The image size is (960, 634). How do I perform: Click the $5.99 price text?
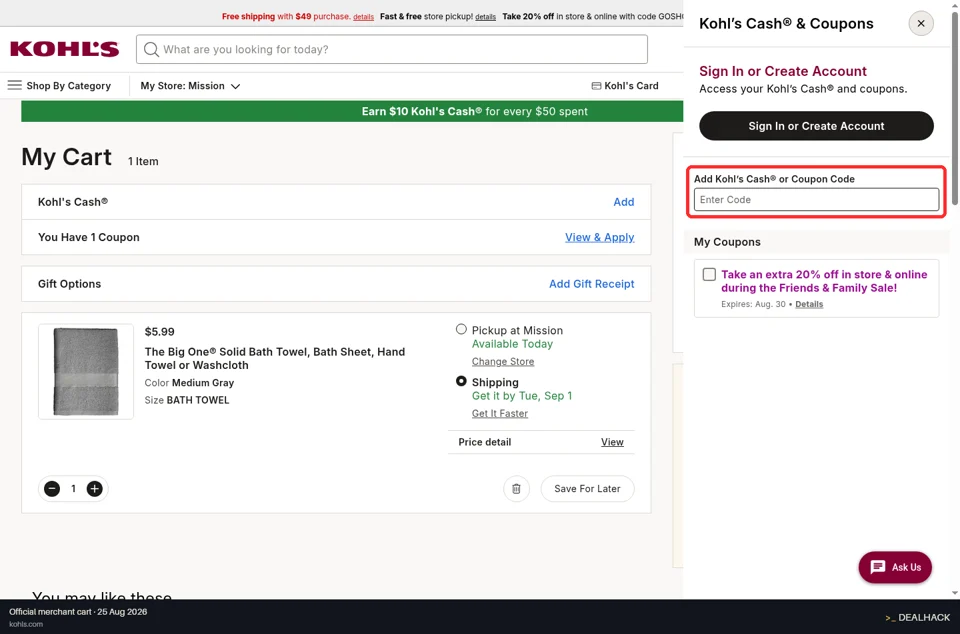tap(159, 332)
